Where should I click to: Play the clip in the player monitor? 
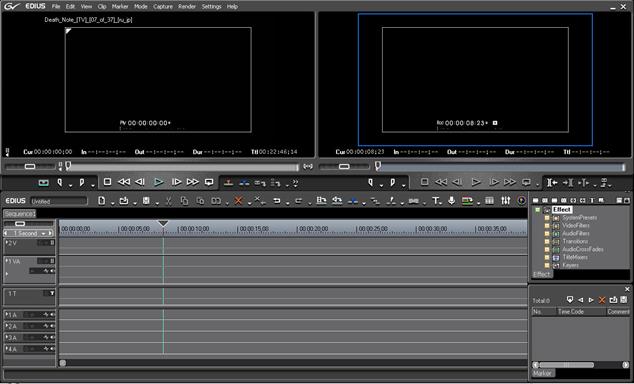[x=158, y=182]
